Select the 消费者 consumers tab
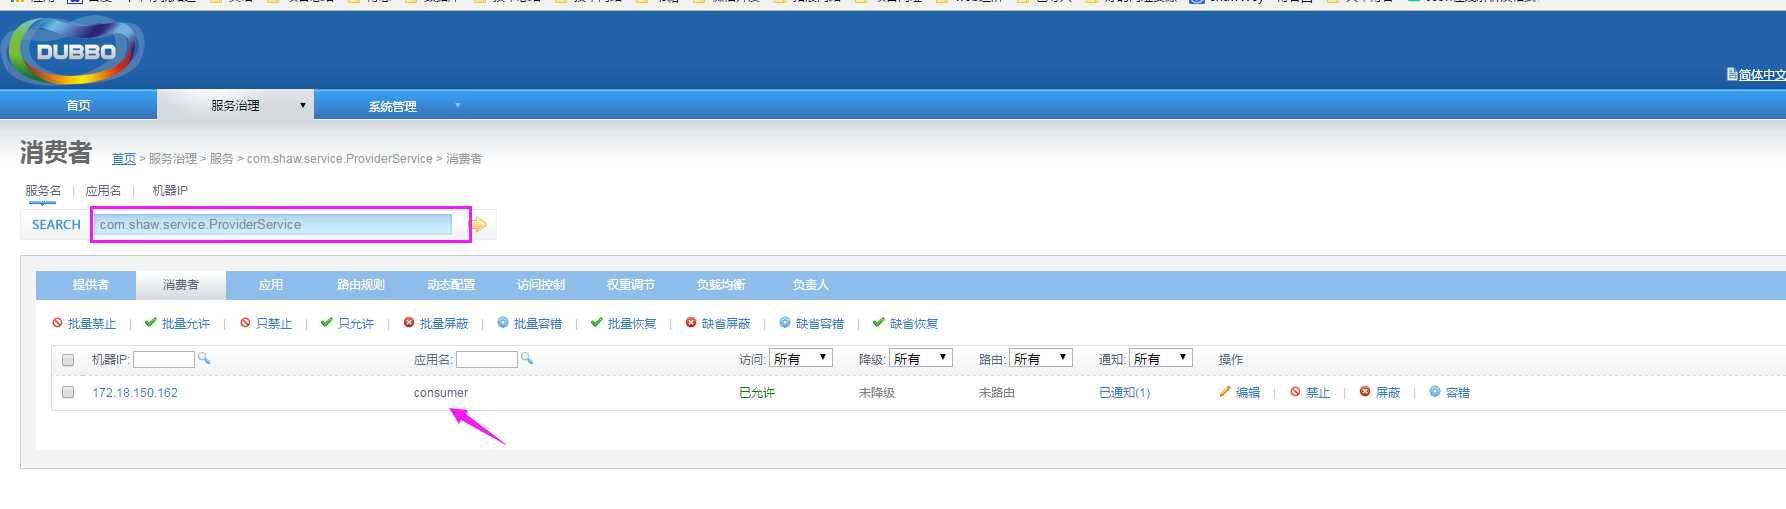 pos(181,285)
